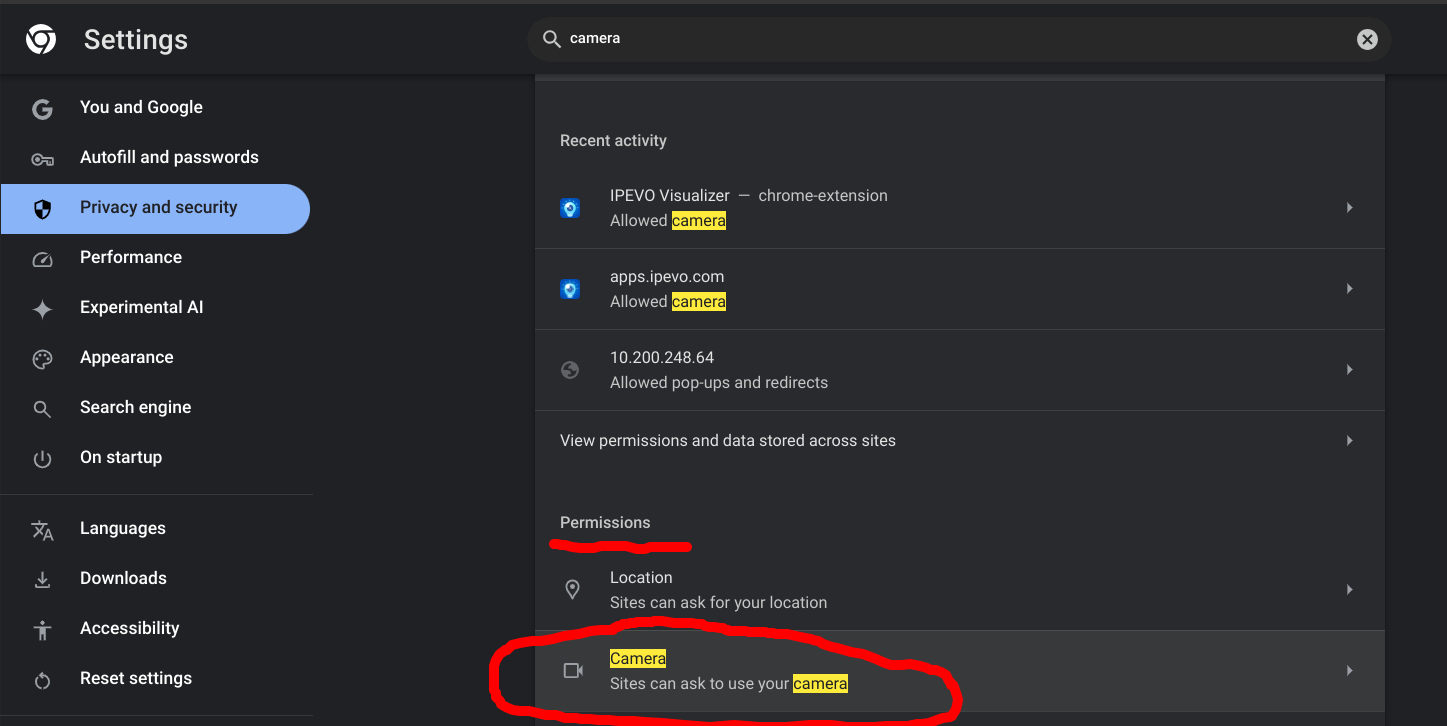Open Autofill and passwords settings

[169, 157]
